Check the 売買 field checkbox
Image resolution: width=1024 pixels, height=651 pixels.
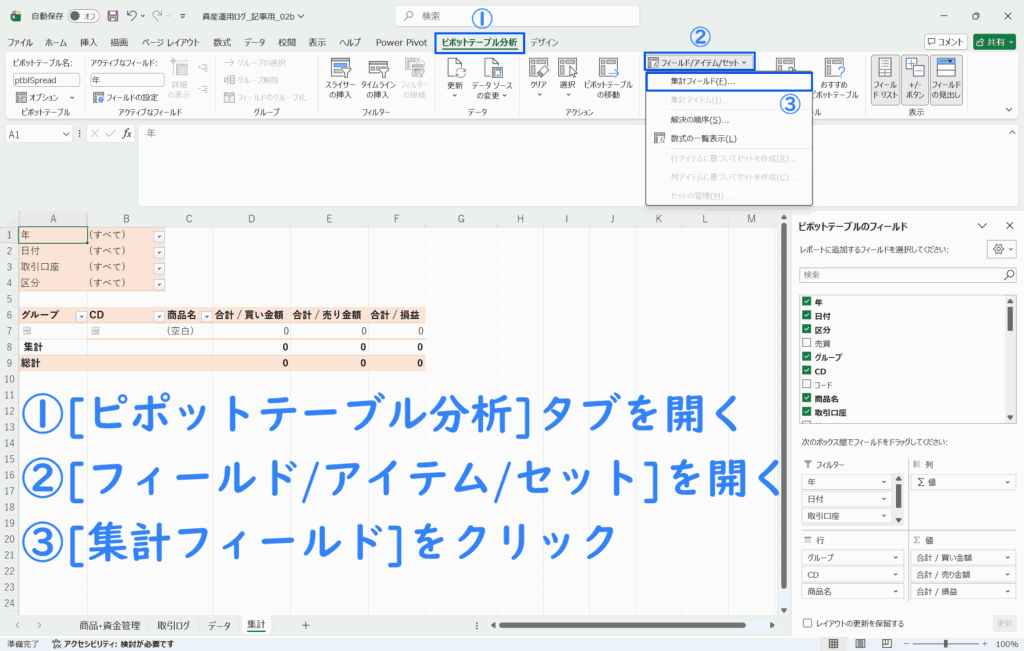point(807,343)
